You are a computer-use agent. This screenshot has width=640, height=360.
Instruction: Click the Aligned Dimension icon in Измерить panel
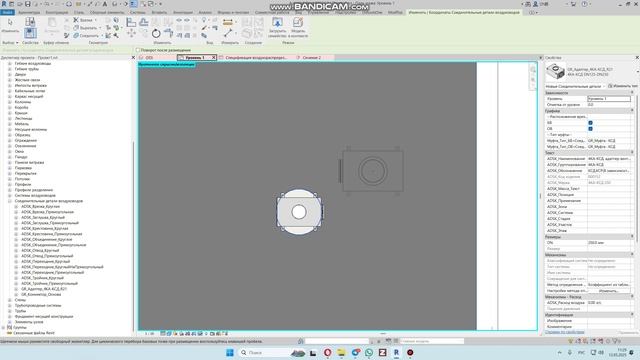pyautogui.click(x=228, y=22)
